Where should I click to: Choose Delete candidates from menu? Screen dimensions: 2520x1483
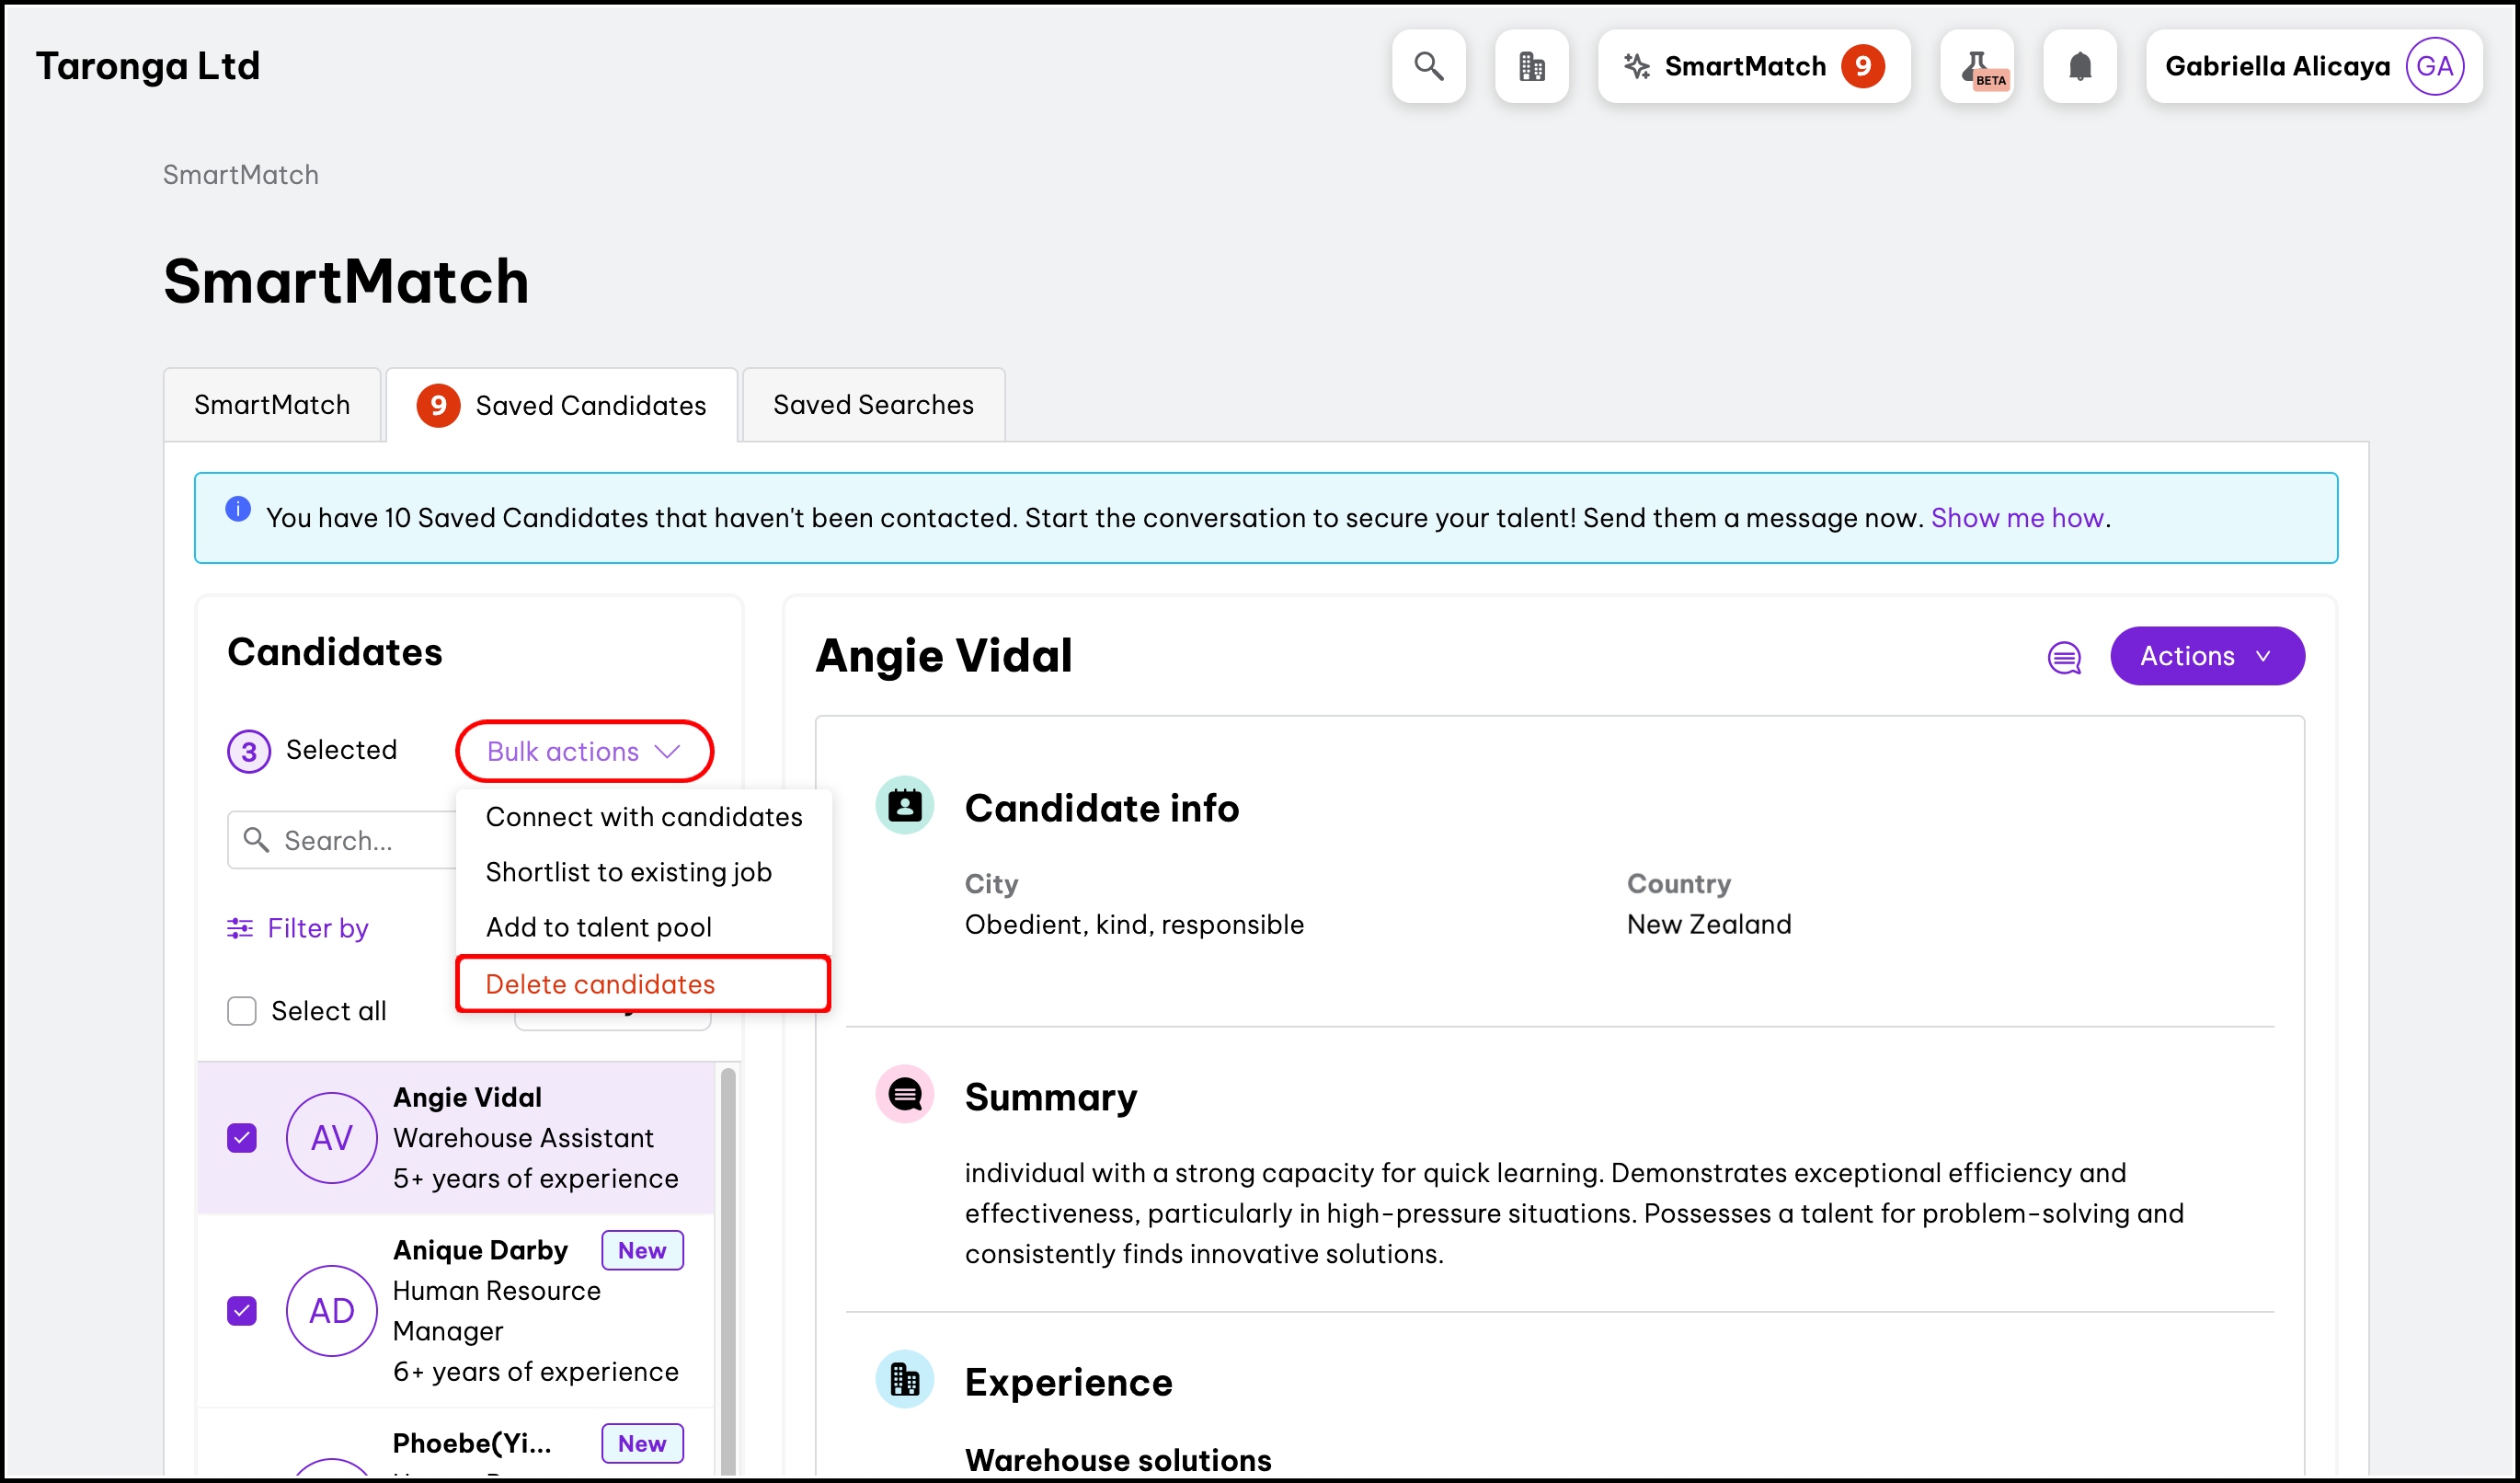[x=600, y=984]
